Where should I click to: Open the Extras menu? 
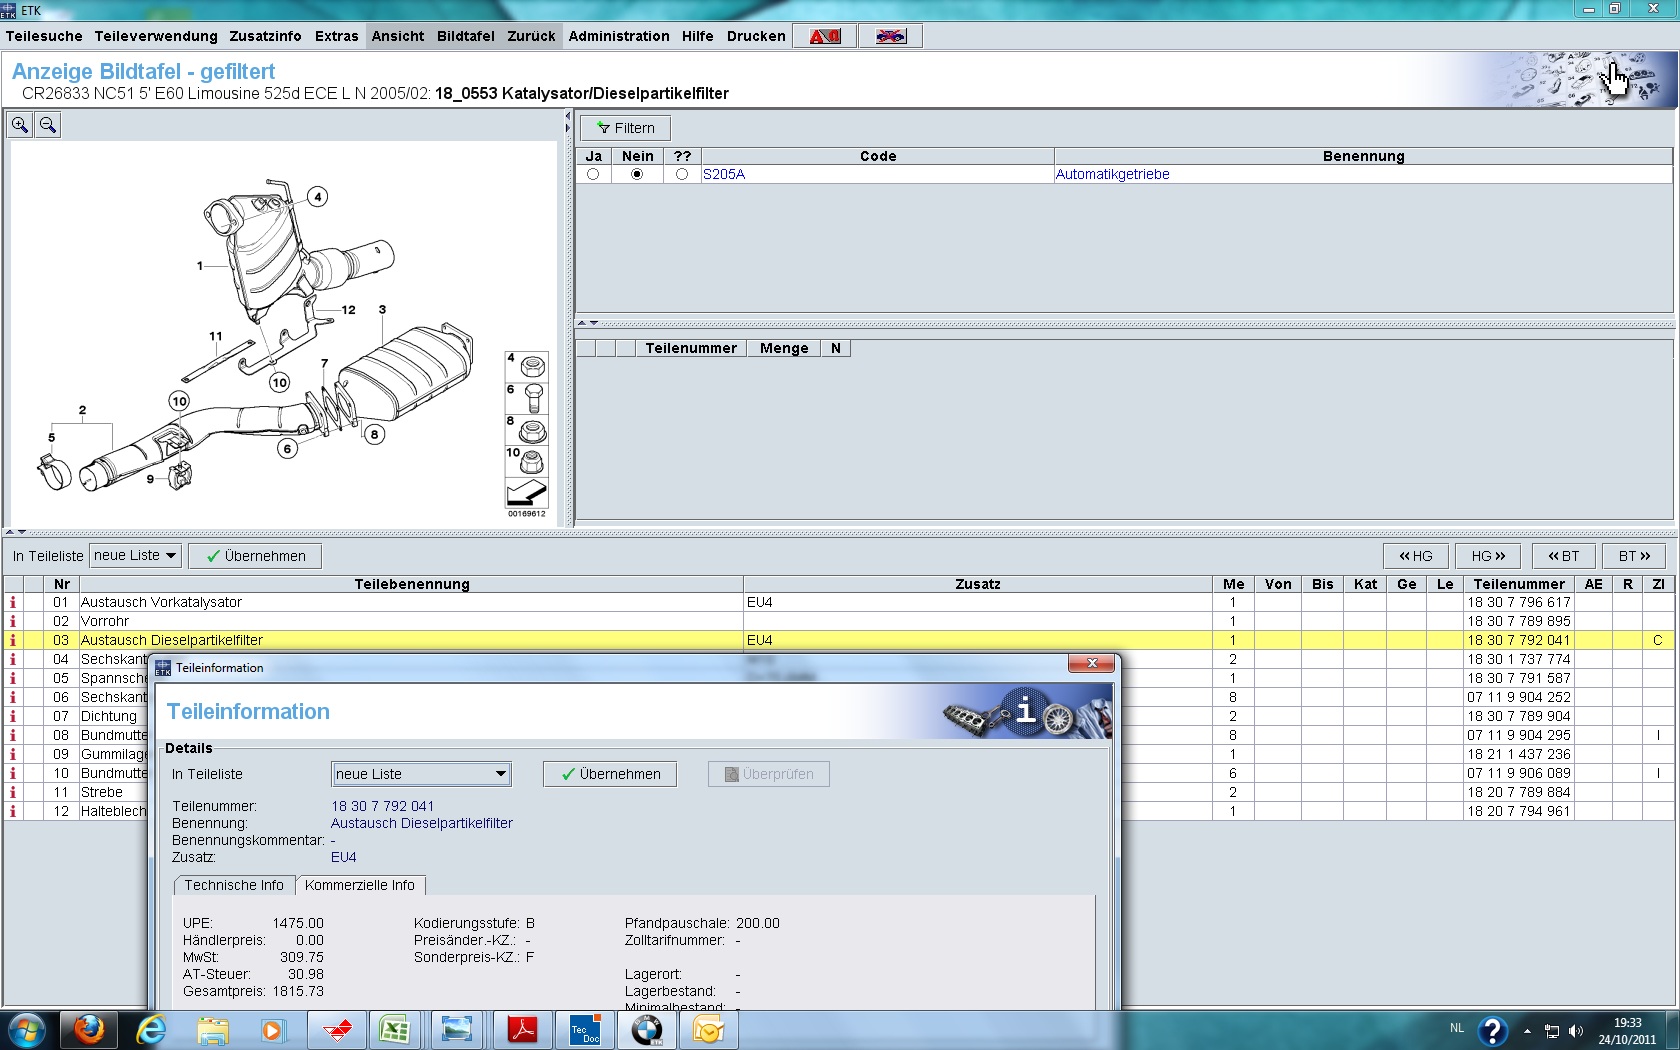pos(336,36)
